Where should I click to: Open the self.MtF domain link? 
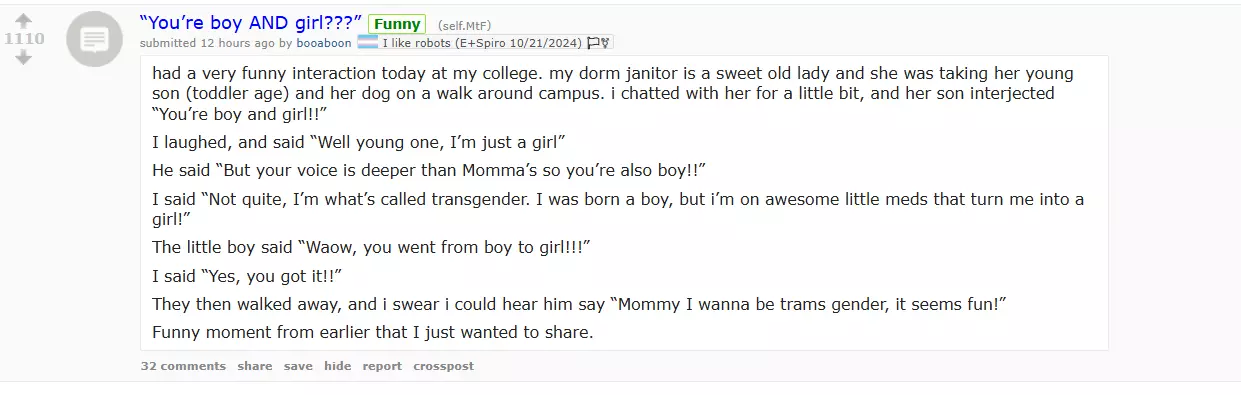pos(465,25)
